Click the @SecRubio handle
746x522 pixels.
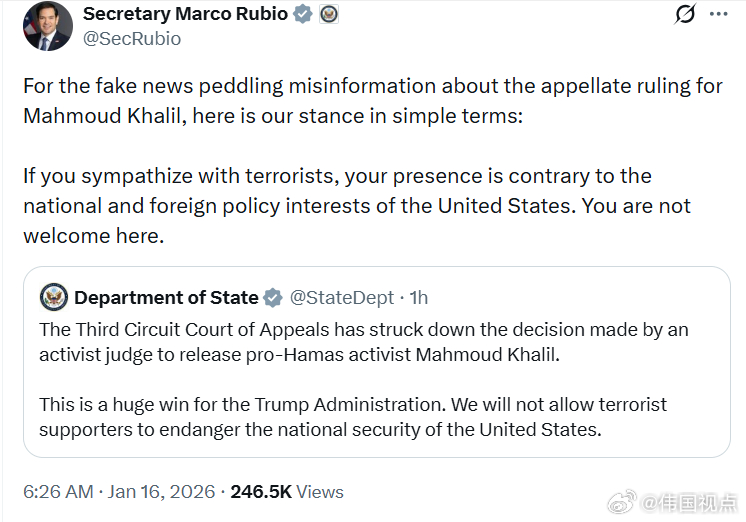click(x=132, y=39)
